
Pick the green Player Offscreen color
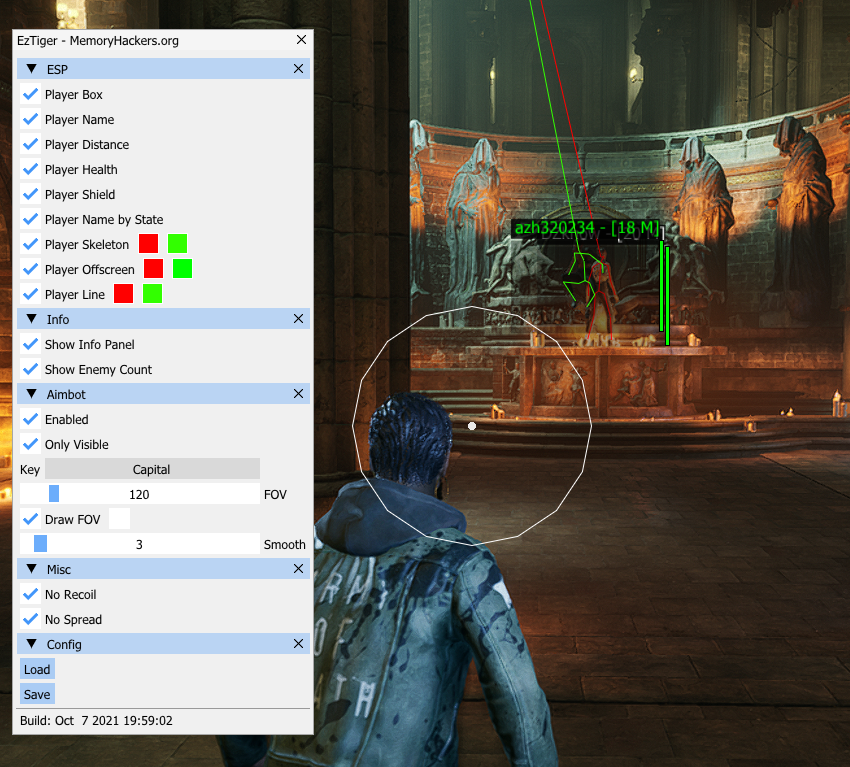tap(183, 268)
